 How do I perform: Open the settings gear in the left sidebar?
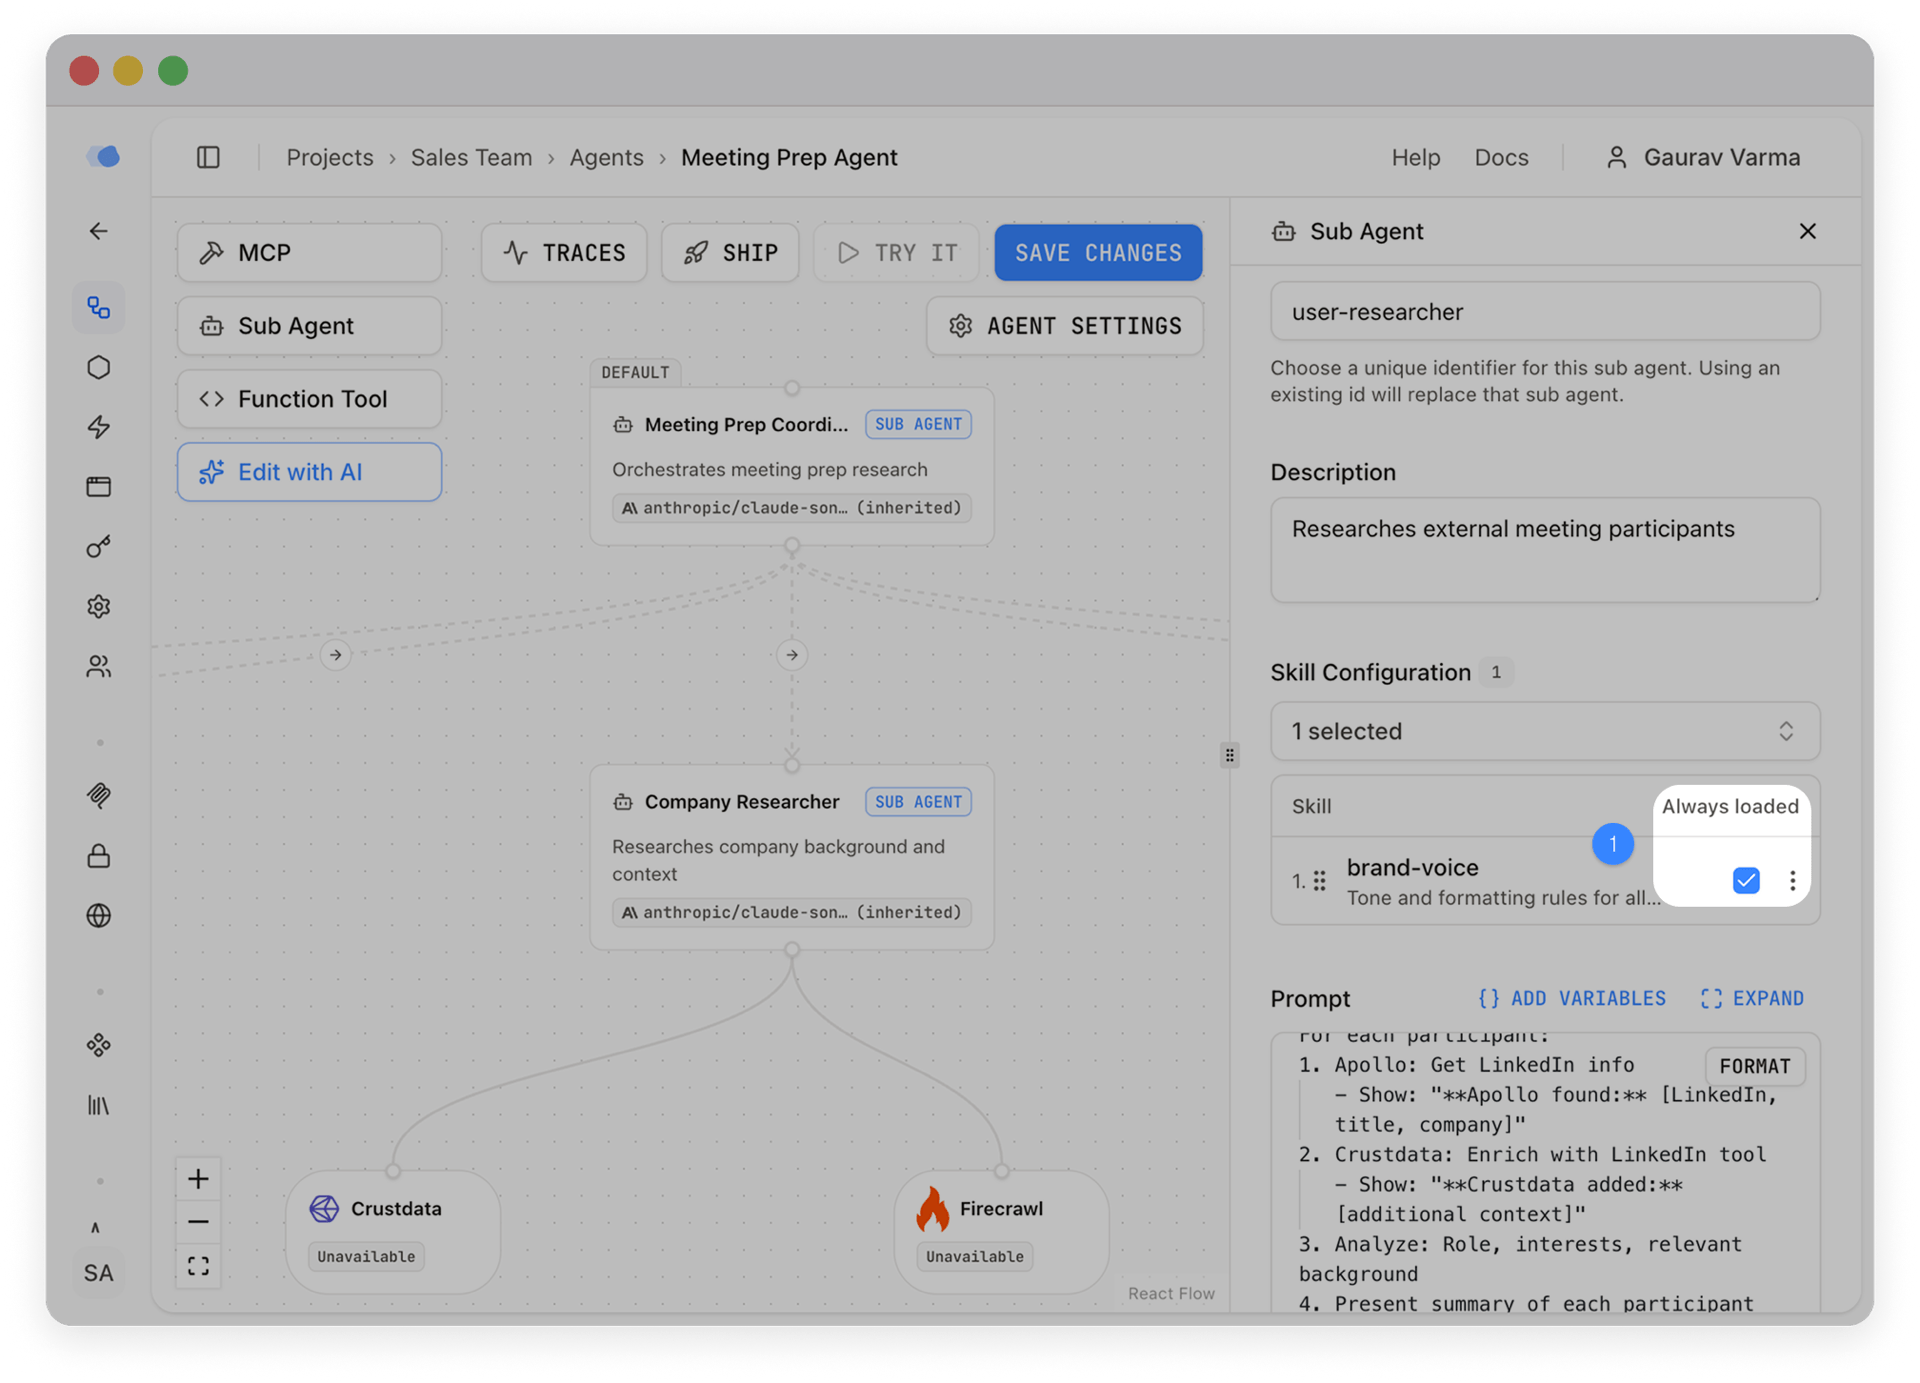pyautogui.click(x=99, y=606)
